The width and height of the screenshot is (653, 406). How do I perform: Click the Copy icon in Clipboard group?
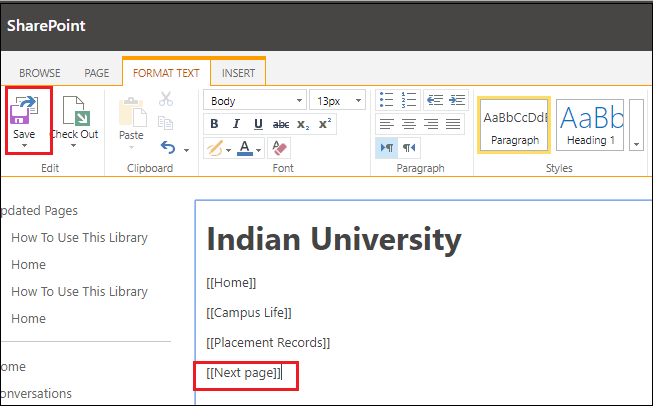pyautogui.click(x=165, y=123)
